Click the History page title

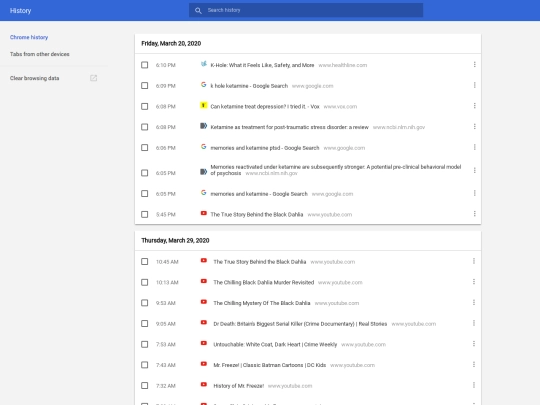point(20,11)
